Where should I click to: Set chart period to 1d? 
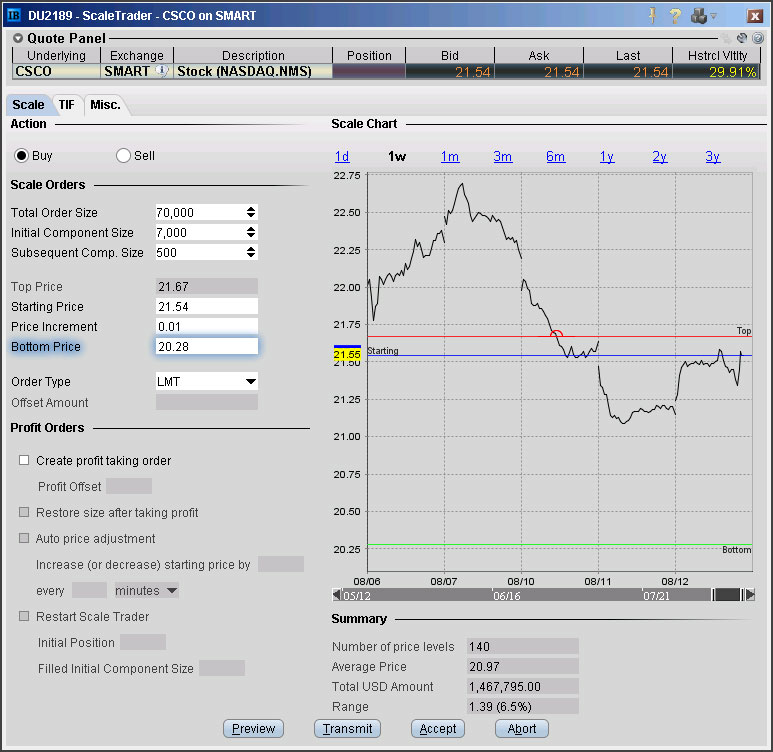[342, 157]
